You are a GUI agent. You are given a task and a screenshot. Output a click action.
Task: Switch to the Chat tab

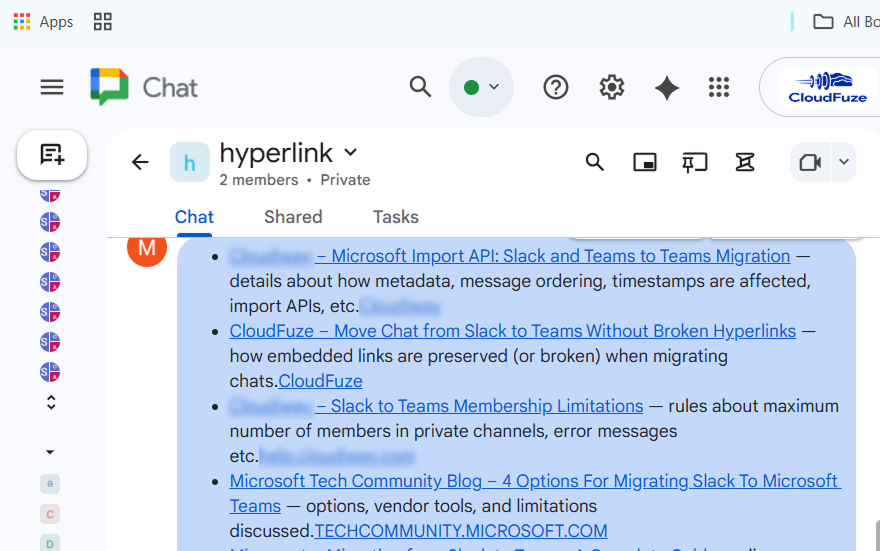coord(194,217)
